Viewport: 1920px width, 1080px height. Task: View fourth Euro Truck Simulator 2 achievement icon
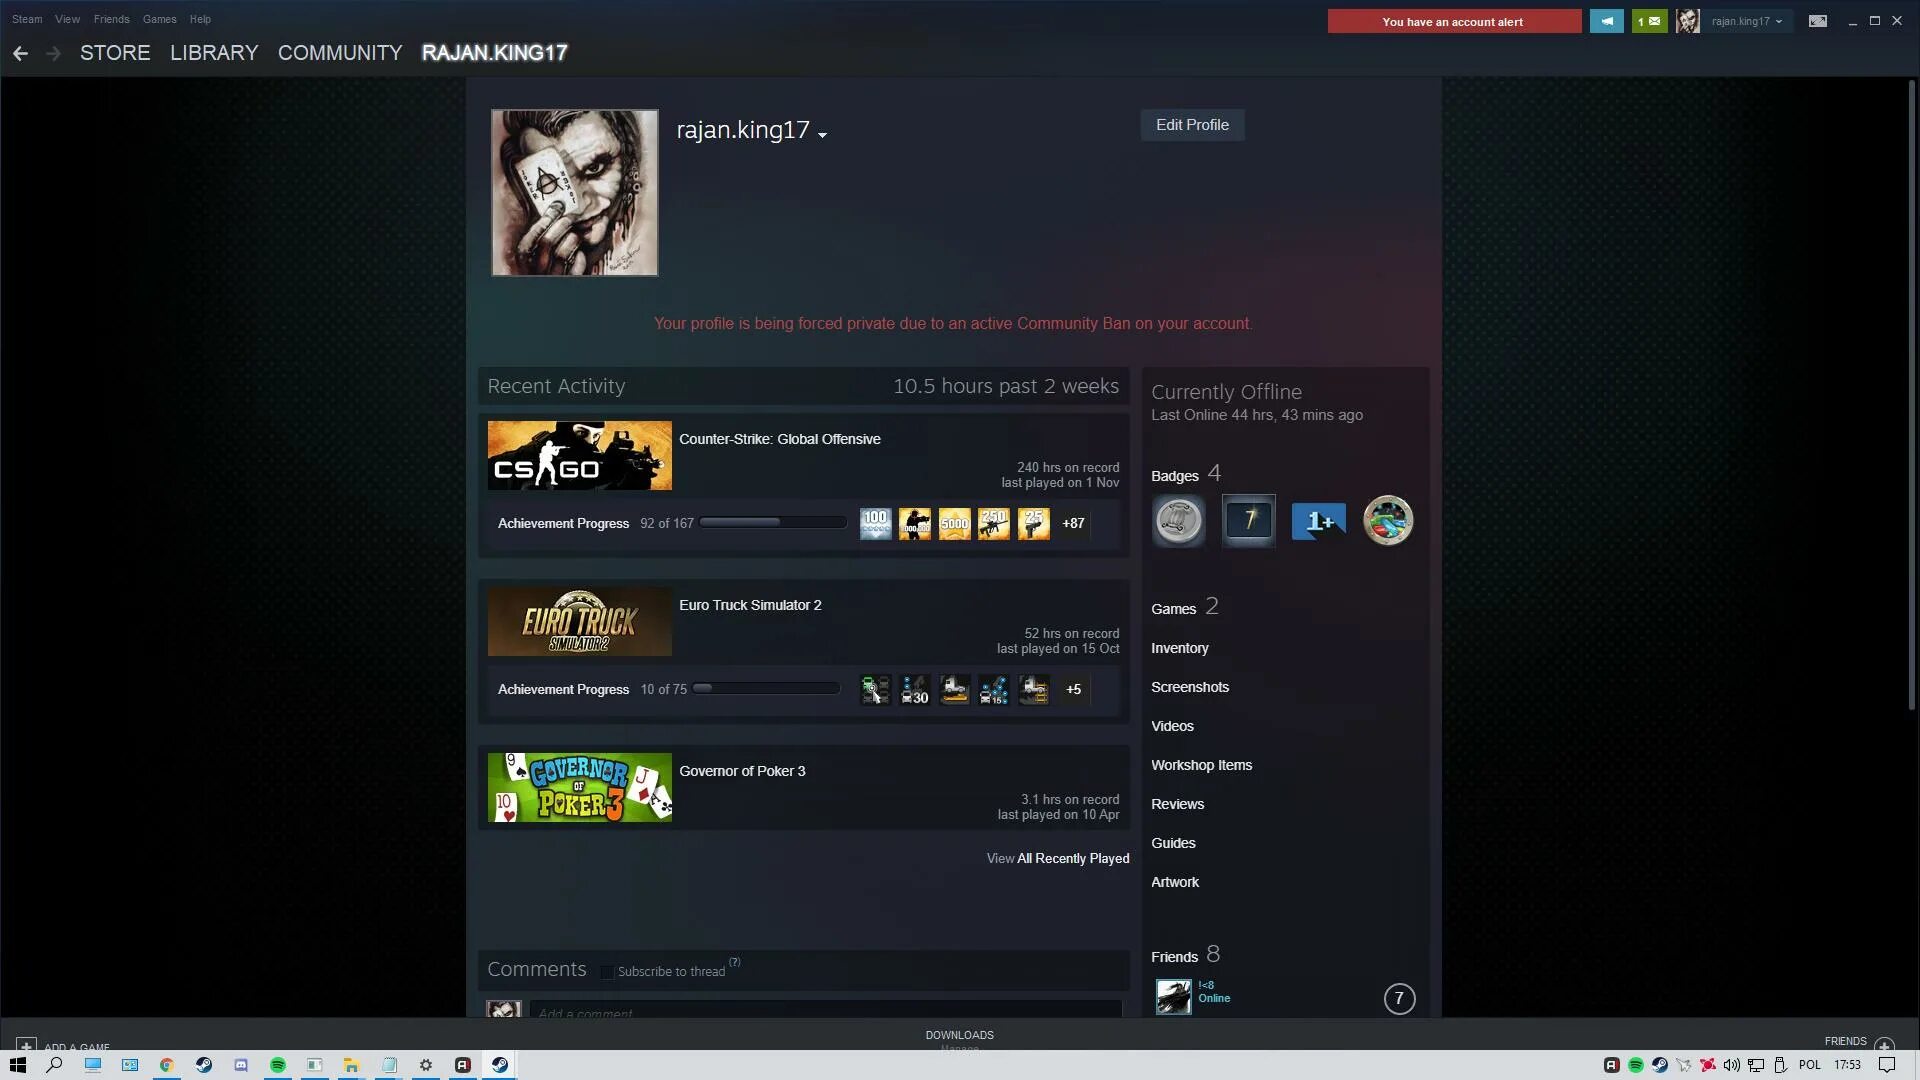pos(994,689)
